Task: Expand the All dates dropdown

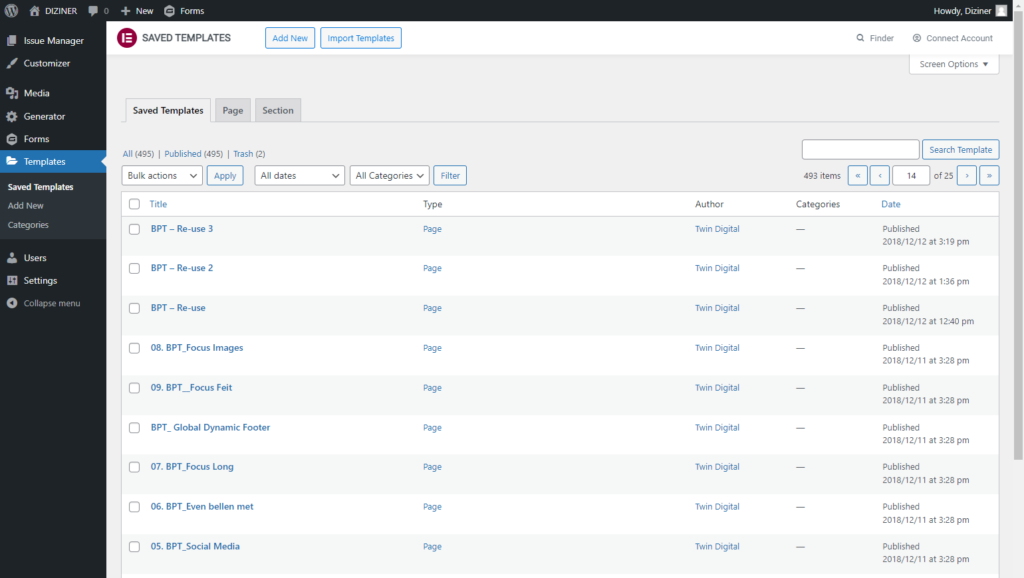Action: [299, 175]
